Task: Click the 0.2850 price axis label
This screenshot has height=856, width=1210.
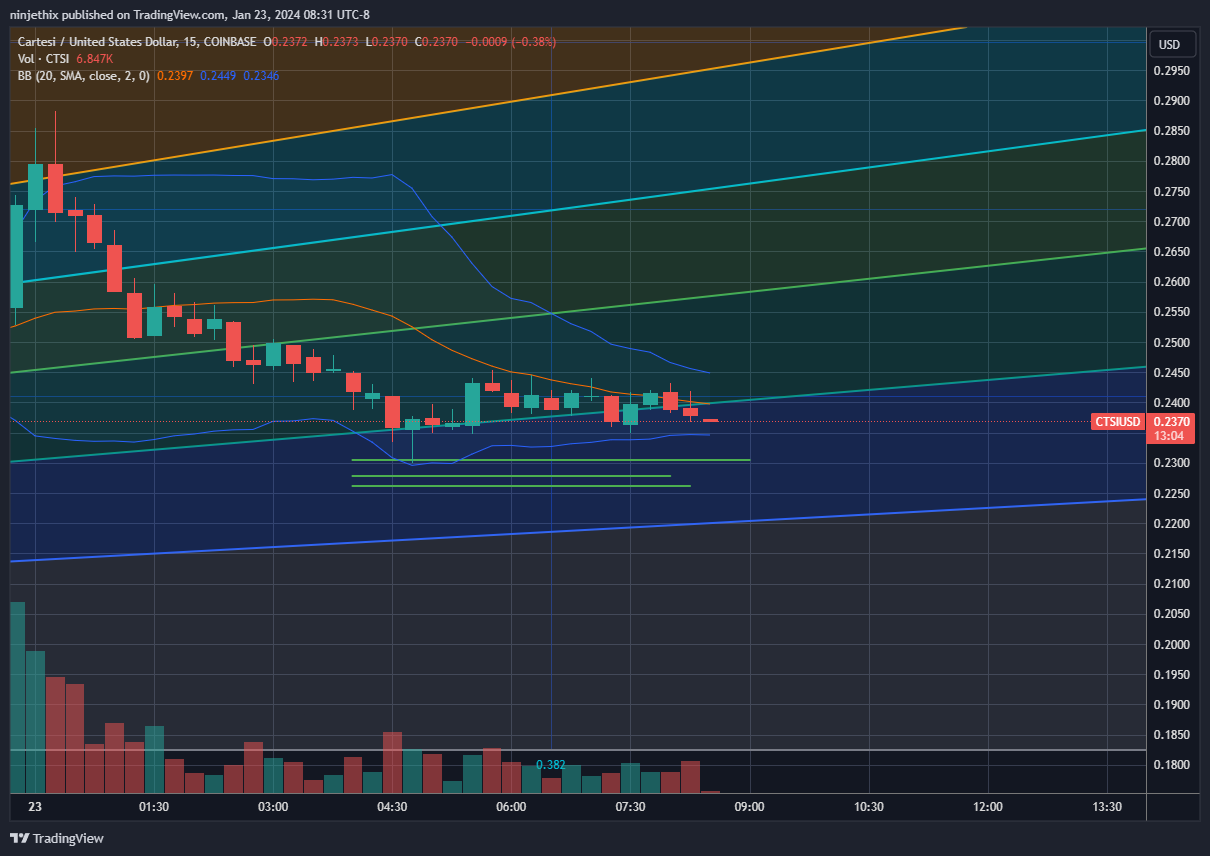Action: coord(1170,131)
